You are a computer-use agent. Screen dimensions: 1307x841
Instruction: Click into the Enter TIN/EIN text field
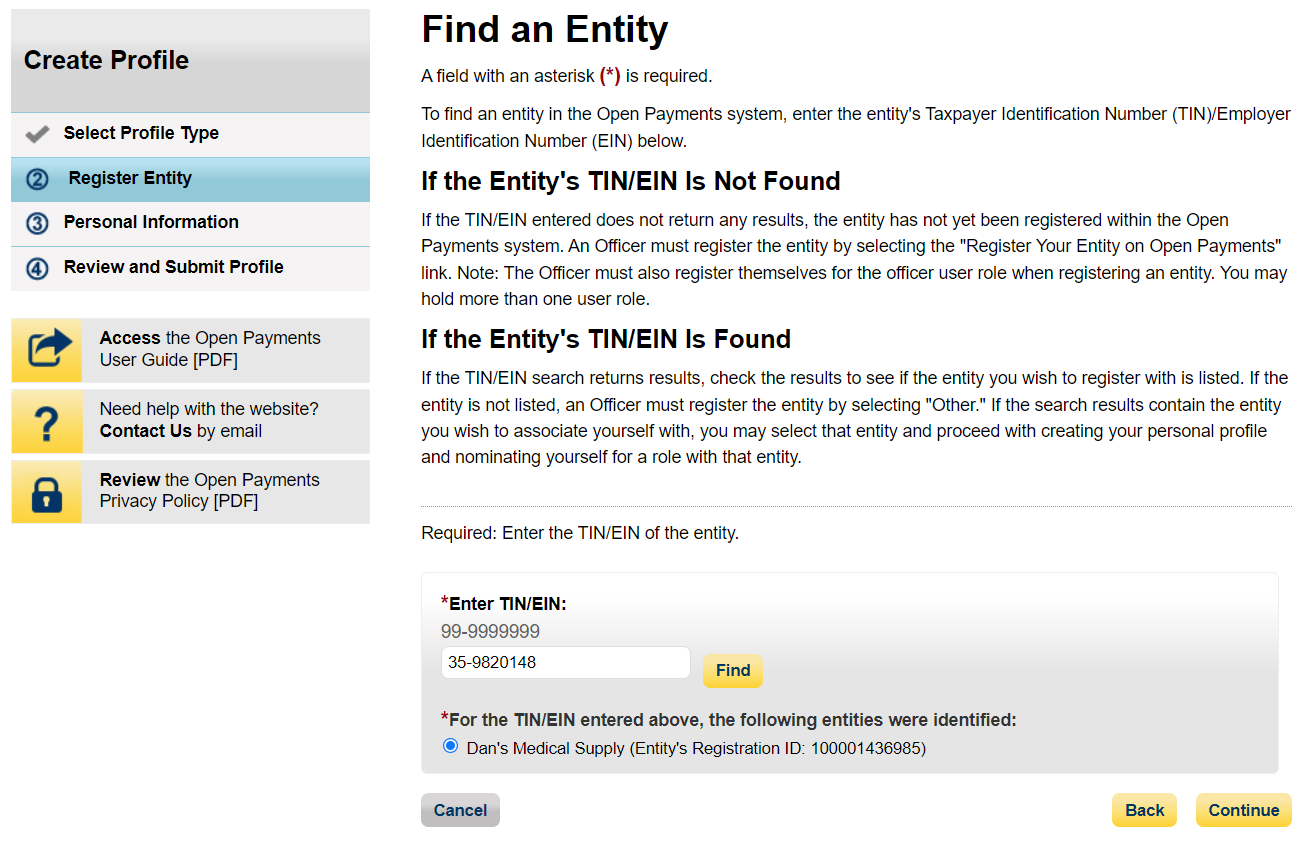565,662
